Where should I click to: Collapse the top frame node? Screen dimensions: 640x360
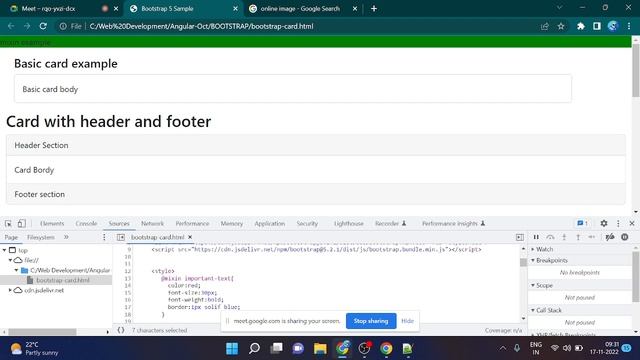tap(4, 250)
